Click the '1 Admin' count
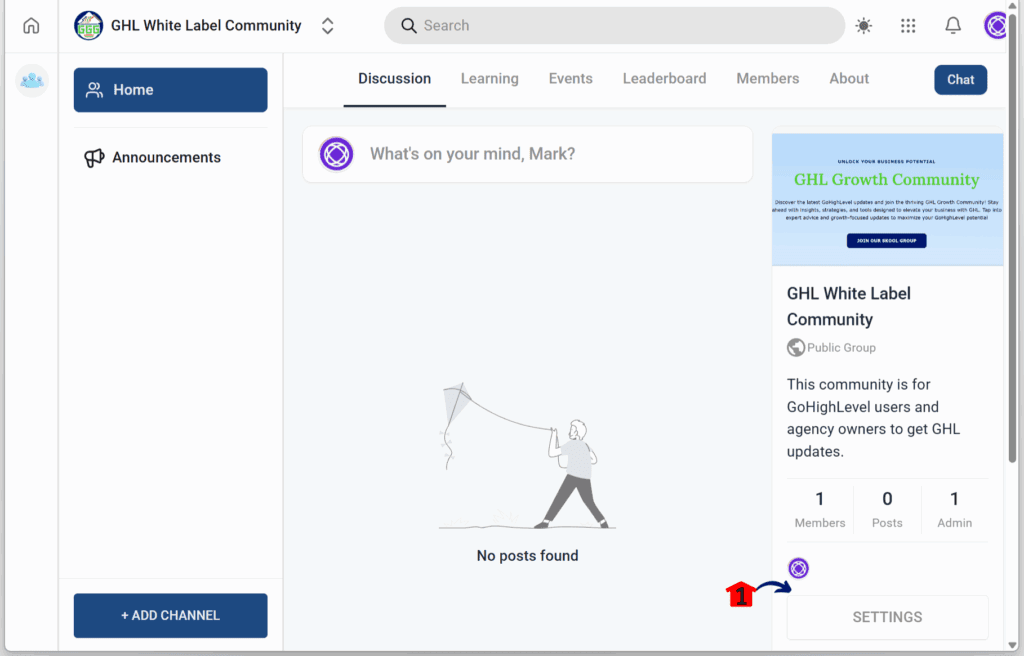The image size is (1024, 656). (954, 510)
